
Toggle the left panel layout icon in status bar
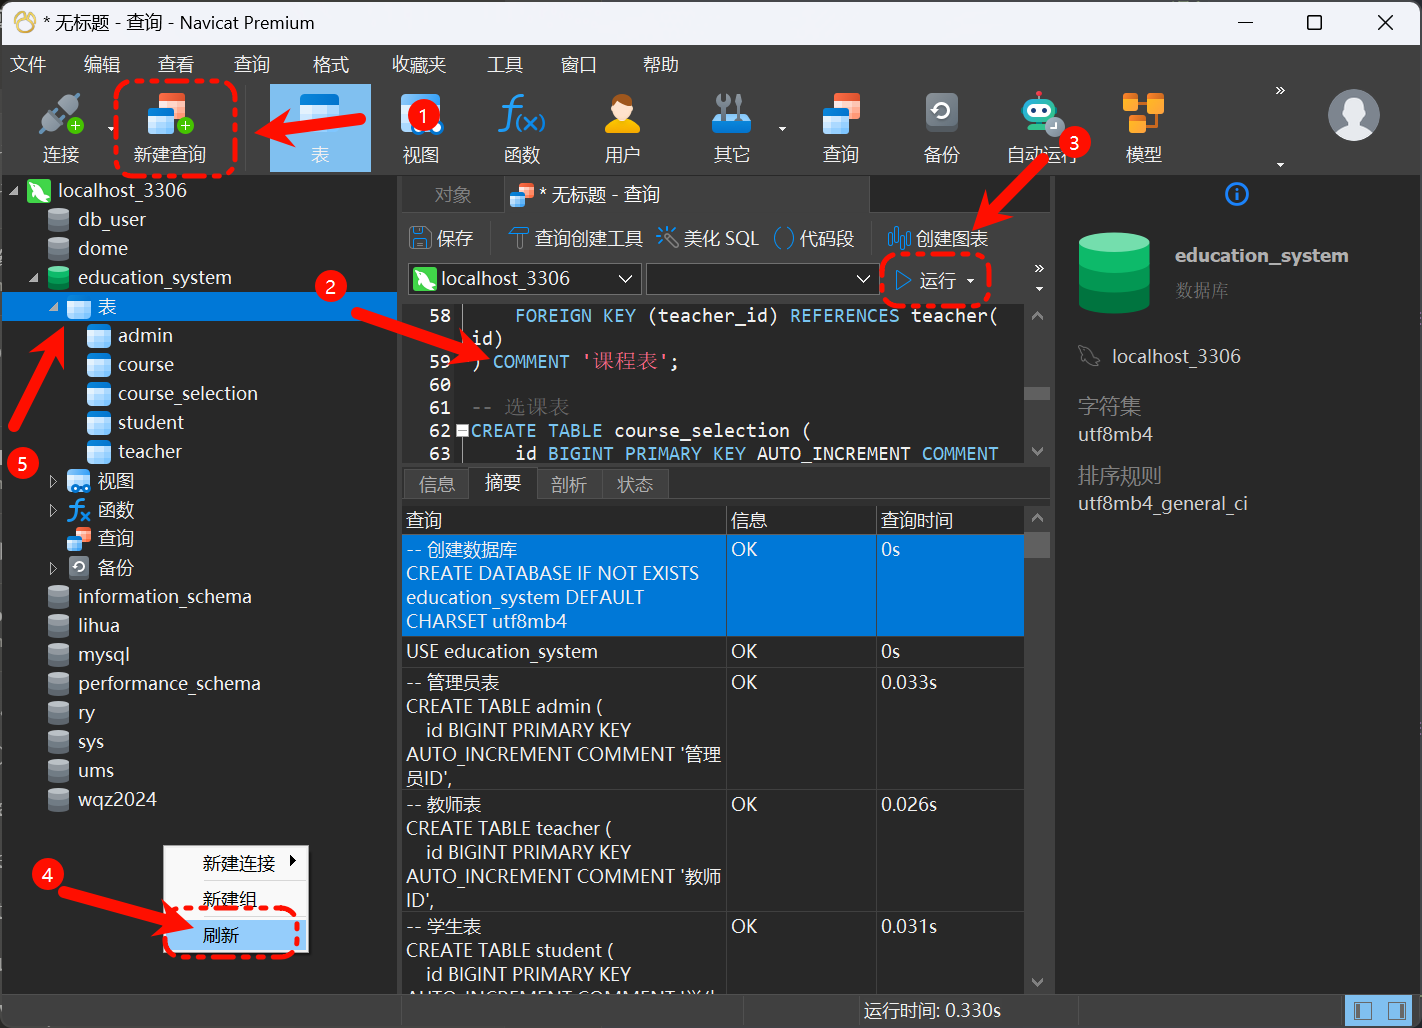pos(1362,1011)
